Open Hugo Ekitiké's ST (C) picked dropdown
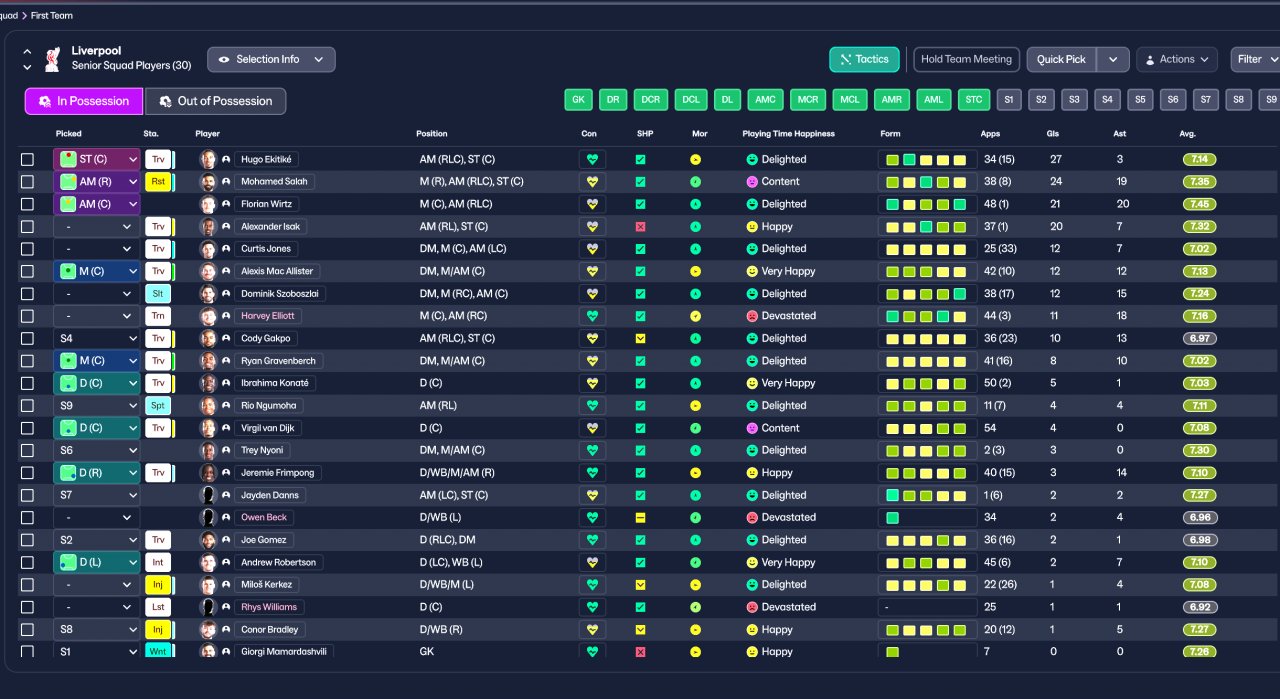This screenshot has width=1280, height=699. (x=97, y=159)
